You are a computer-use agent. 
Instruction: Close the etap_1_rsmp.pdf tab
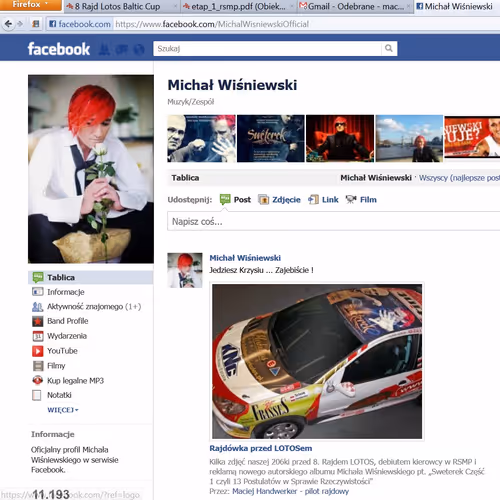pos(292,6)
